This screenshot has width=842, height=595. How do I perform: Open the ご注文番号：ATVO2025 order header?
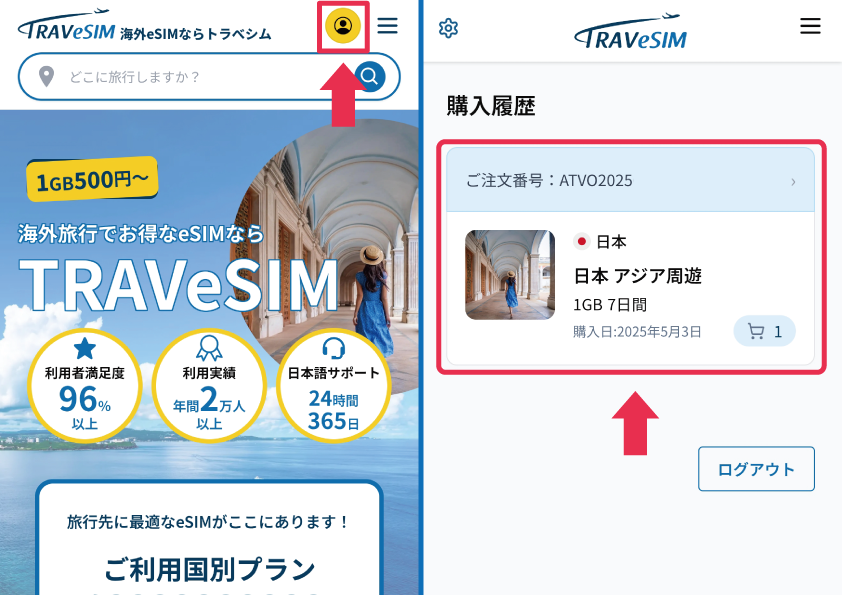630,180
